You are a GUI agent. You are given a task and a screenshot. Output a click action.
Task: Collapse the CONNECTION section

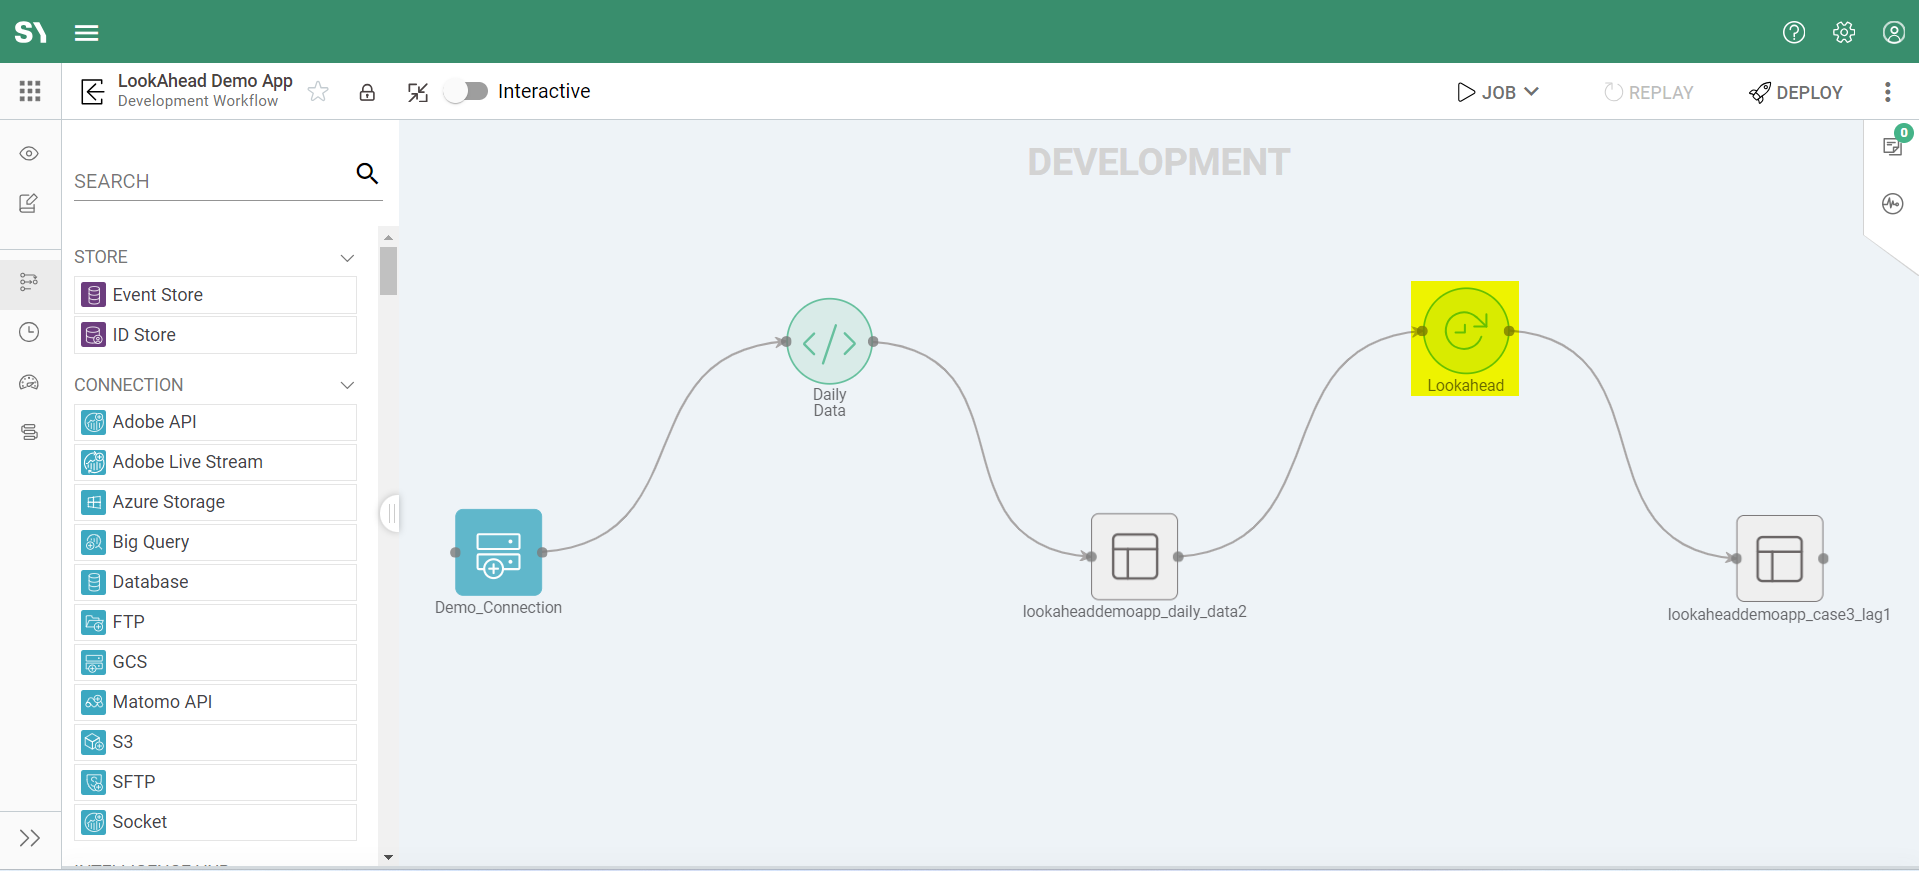tap(347, 385)
